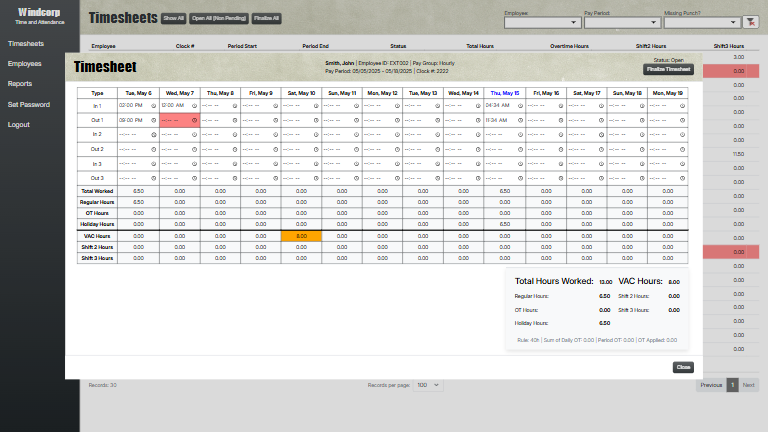
Task: Click clock icon for Thu May 15 Out 1
Action: (x=520, y=119)
